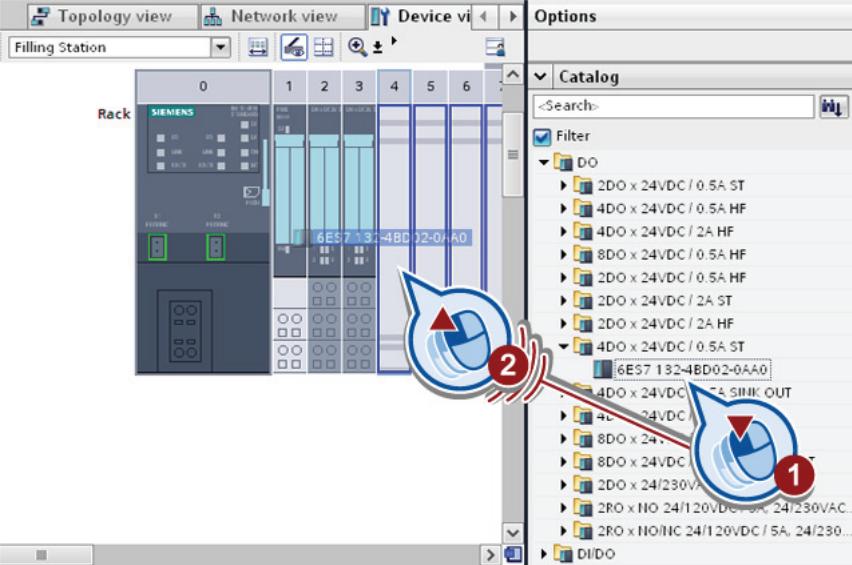Click module icon beside 6ES7 132-4BD02-0AA0
The image size is (852, 565).
click(602, 369)
